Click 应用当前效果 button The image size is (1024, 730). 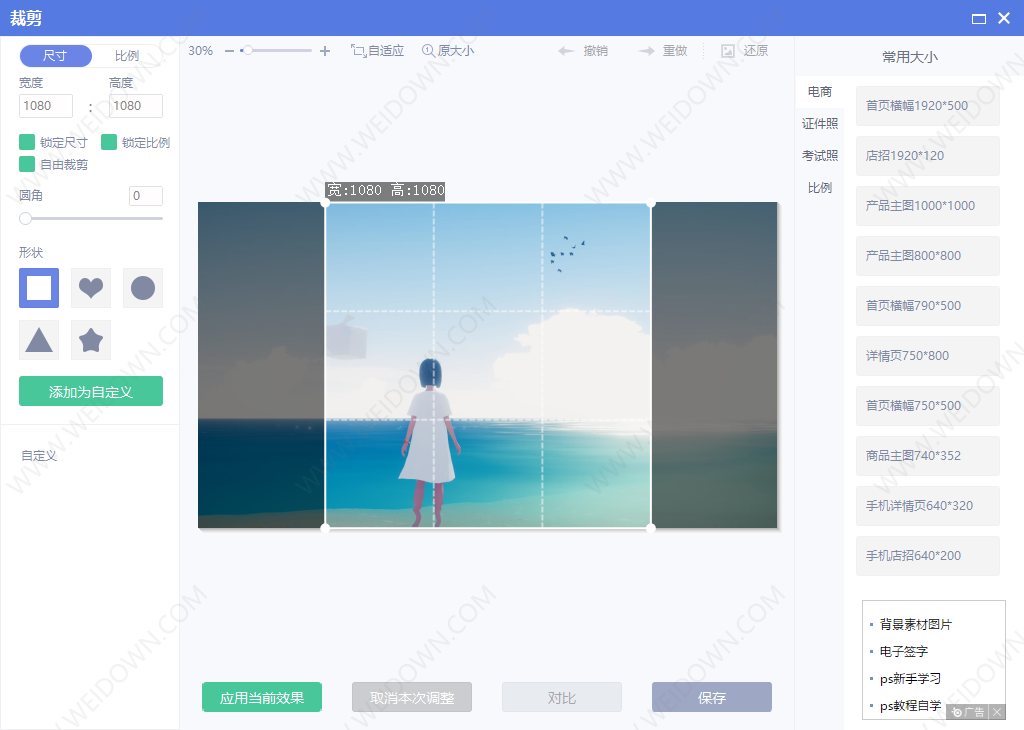pos(262,697)
